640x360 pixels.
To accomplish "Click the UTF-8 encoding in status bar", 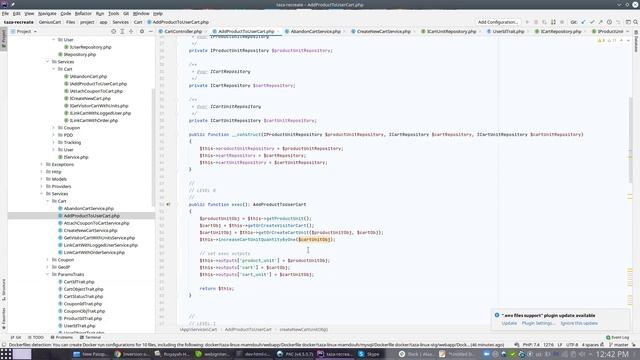I will pos(572,345).
